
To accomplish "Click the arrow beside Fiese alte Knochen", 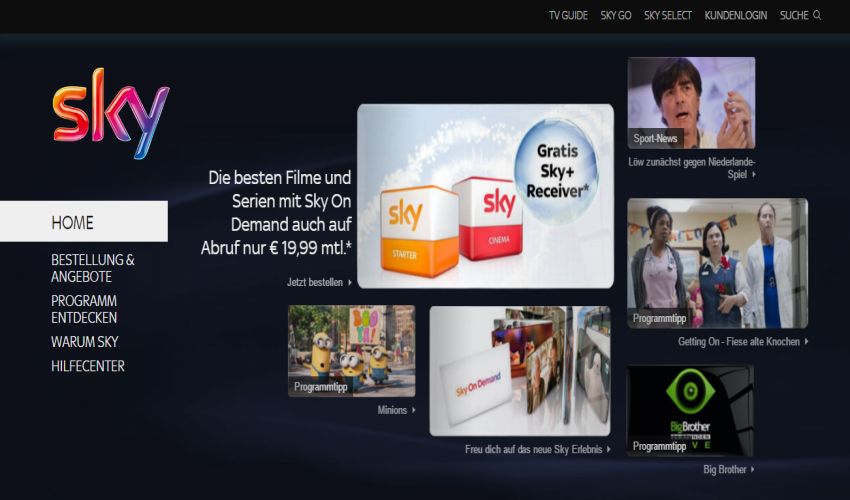I will coord(807,341).
